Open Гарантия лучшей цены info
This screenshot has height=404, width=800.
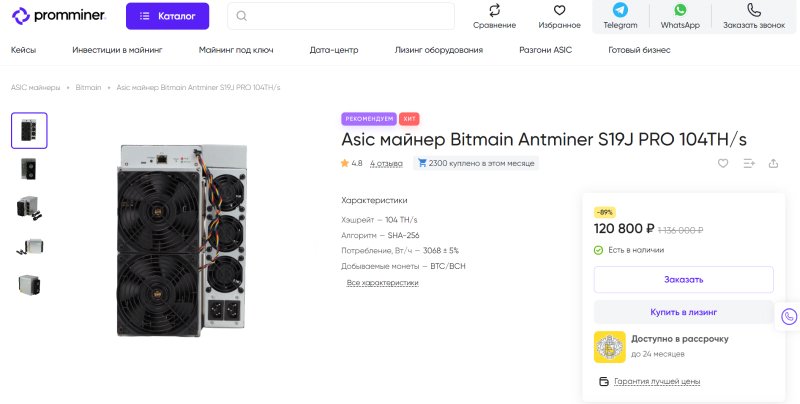coord(656,381)
